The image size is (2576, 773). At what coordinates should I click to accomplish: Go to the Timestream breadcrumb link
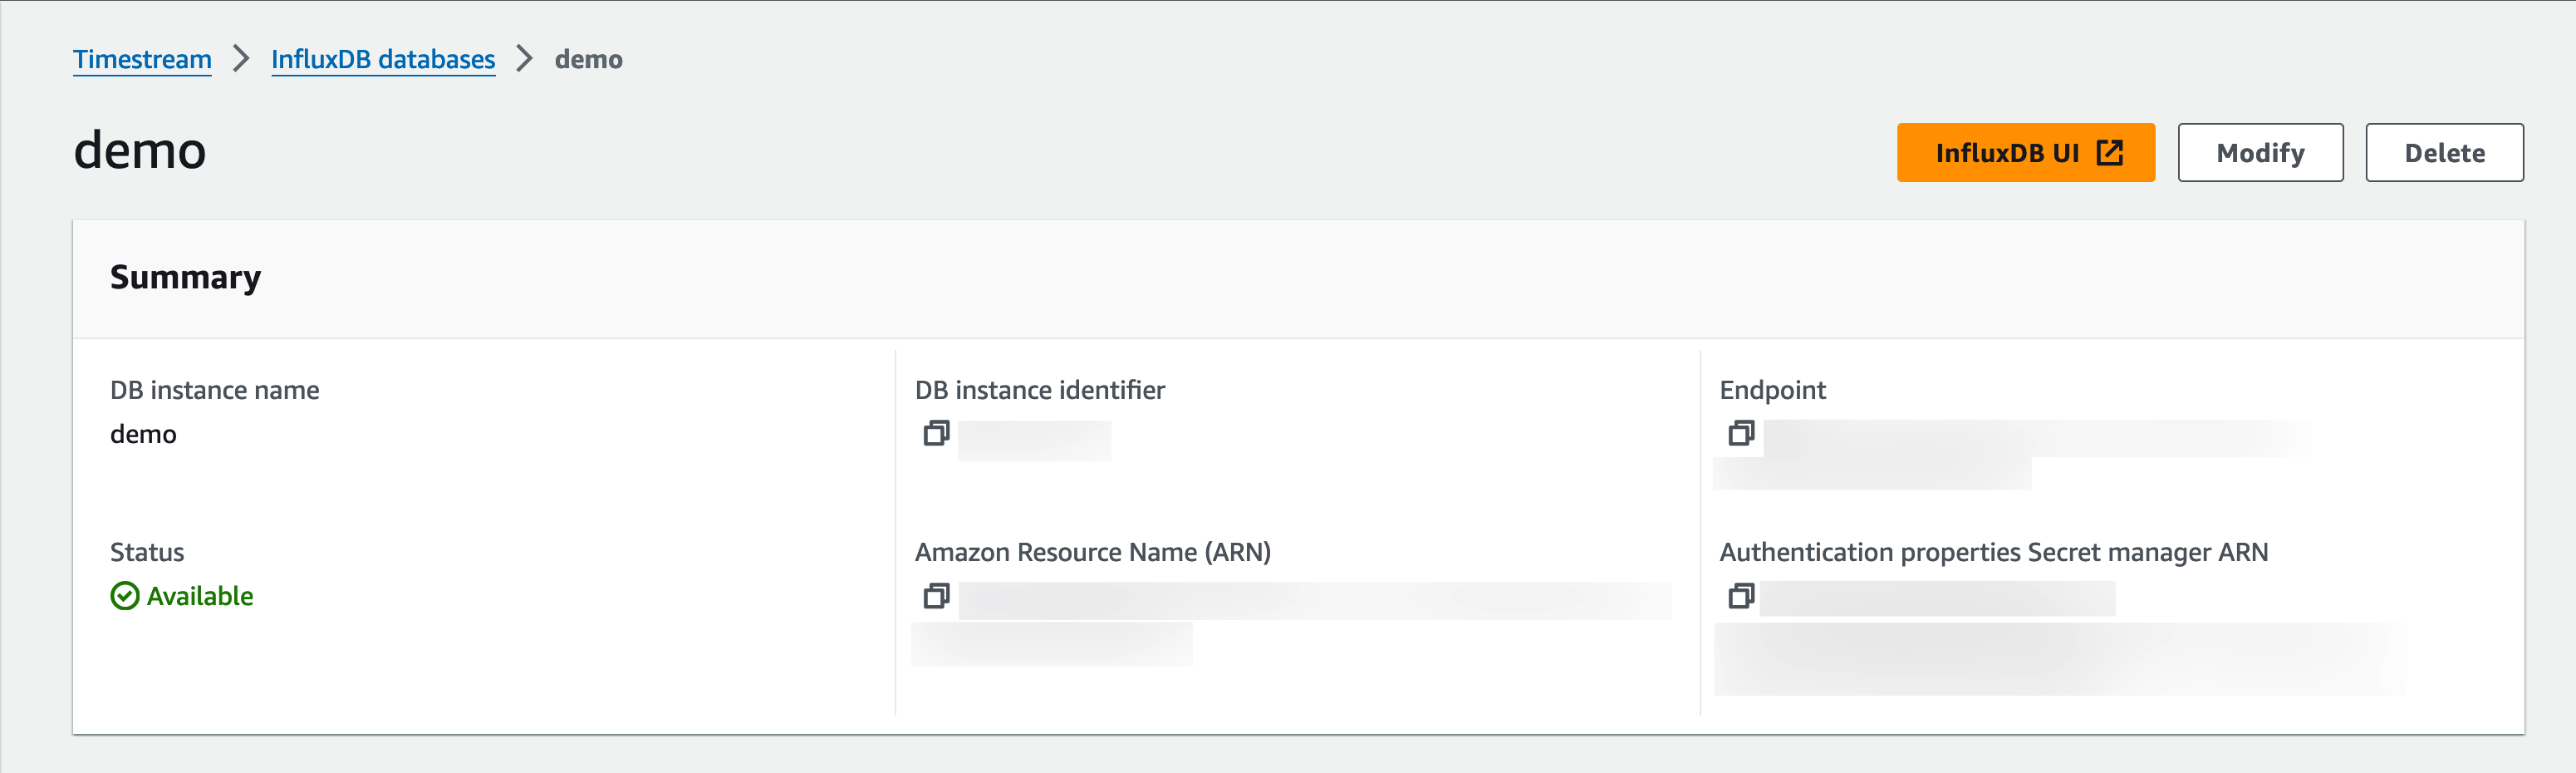pos(142,60)
